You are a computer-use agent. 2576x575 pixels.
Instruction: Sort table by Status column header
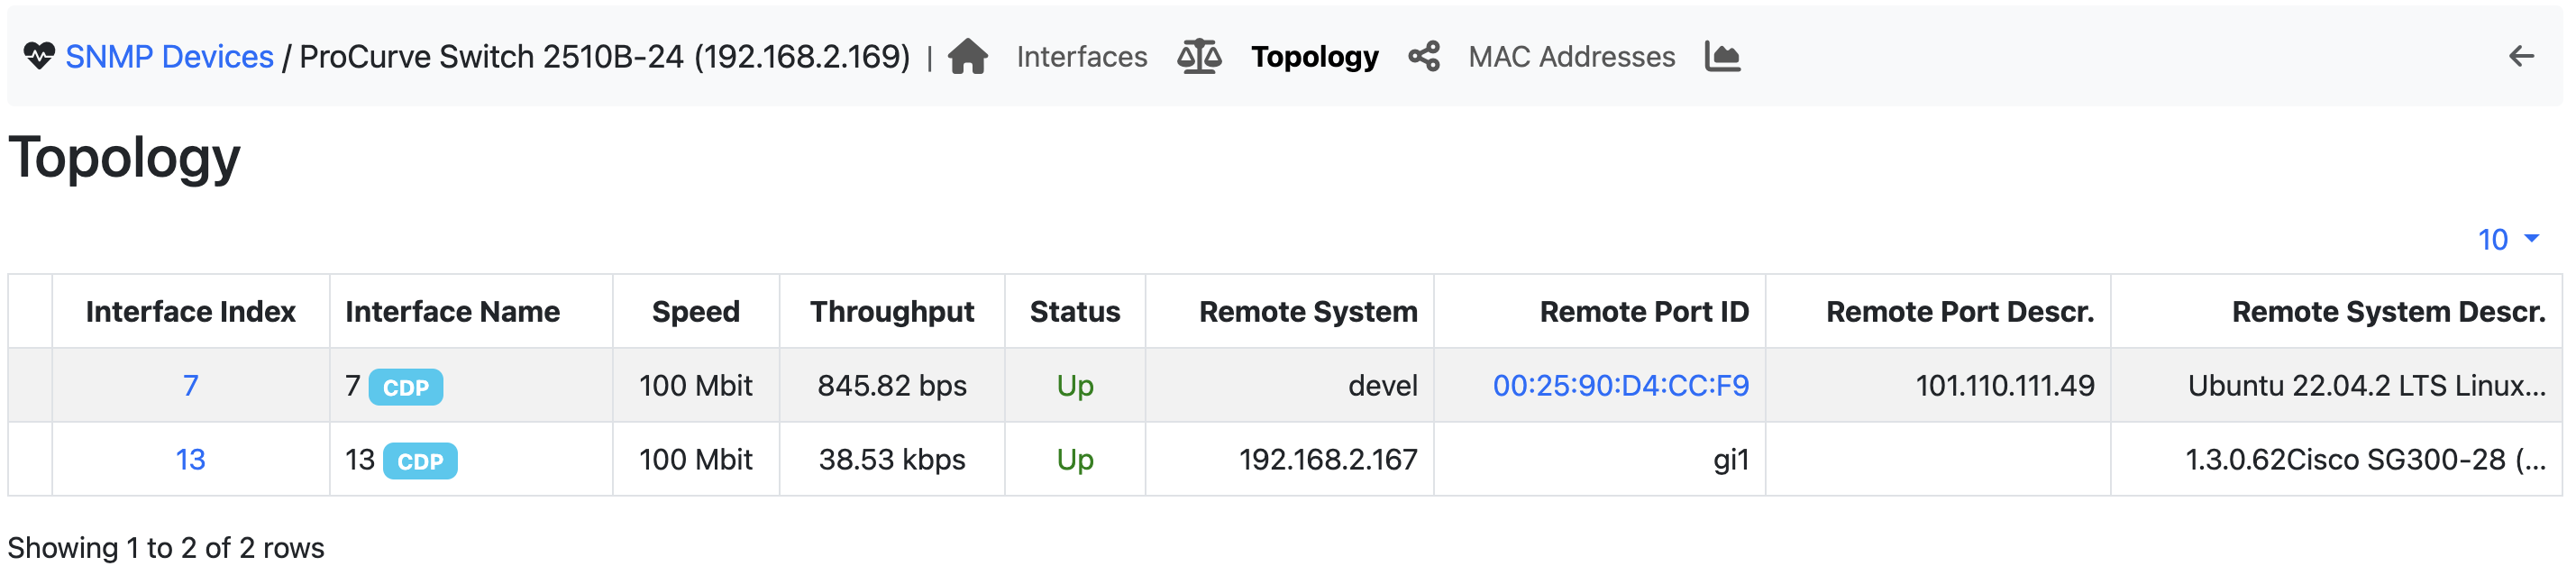pos(1074,312)
